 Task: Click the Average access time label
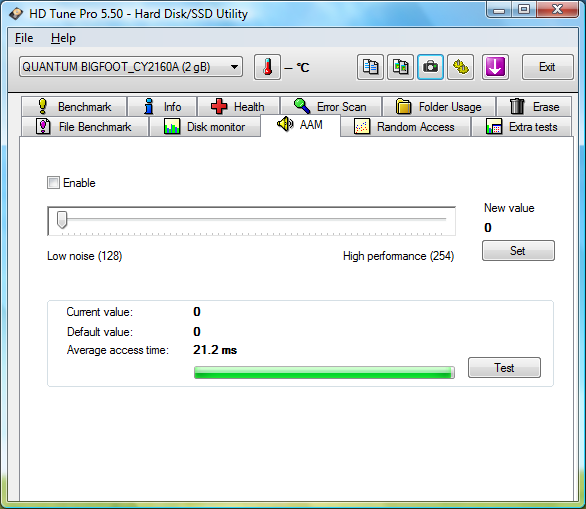pyautogui.click(x=118, y=350)
